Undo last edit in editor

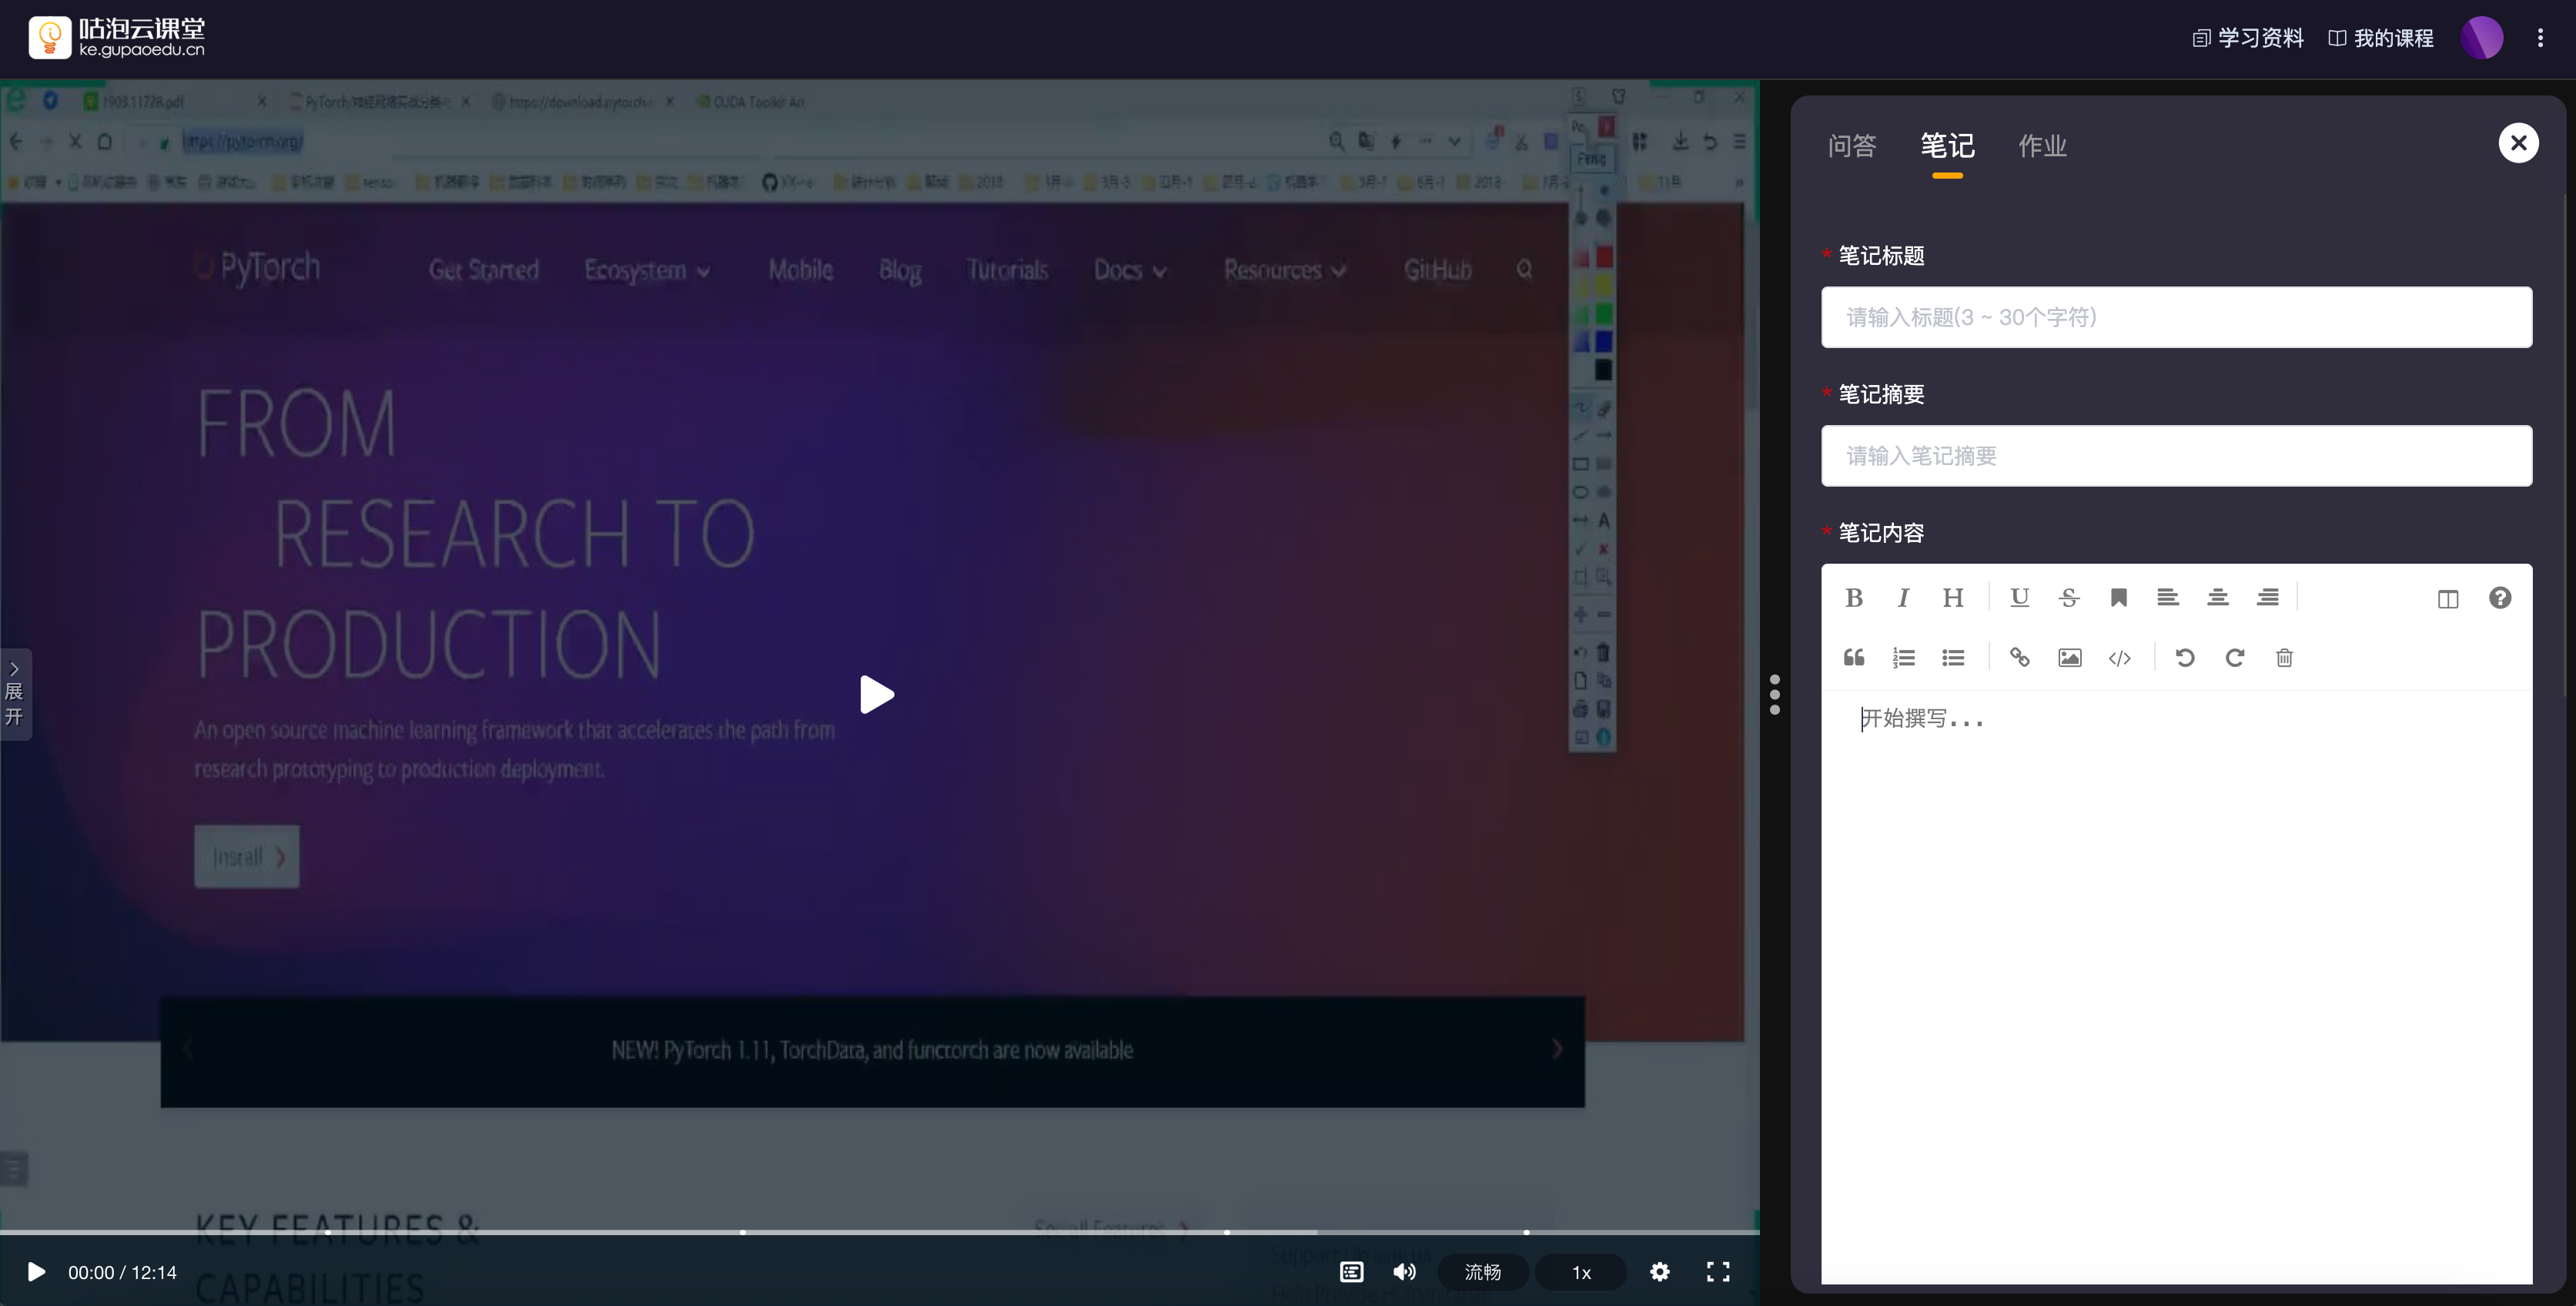[2185, 658]
